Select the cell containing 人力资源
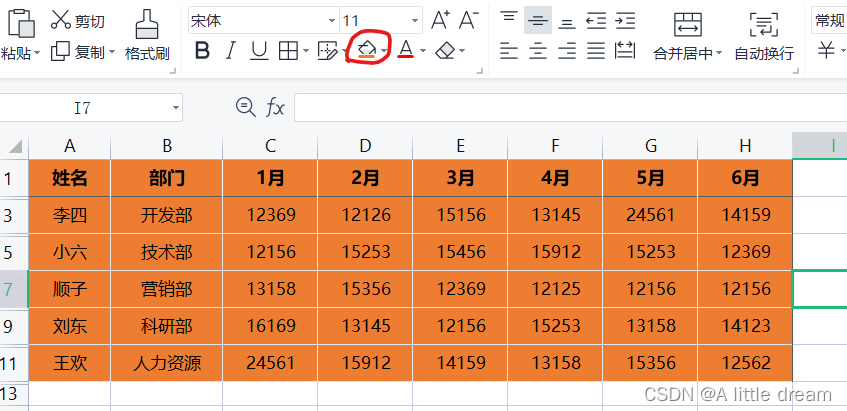The height and width of the screenshot is (411, 847). coord(166,363)
